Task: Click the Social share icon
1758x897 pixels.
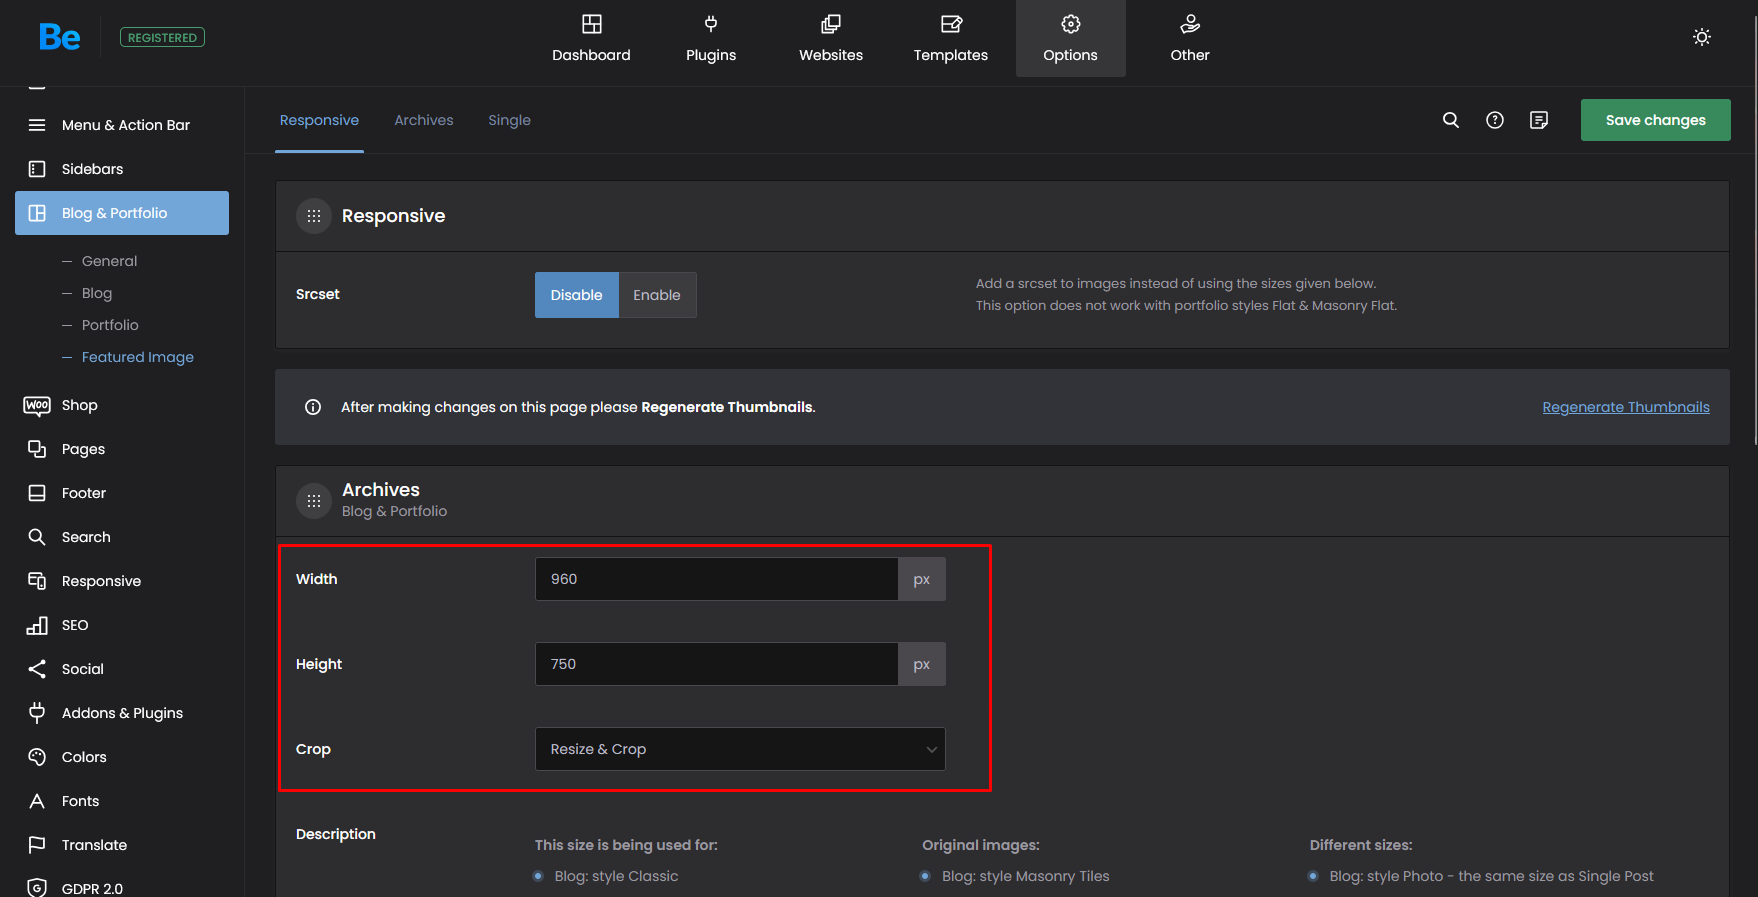Action: [x=37, y=669]
